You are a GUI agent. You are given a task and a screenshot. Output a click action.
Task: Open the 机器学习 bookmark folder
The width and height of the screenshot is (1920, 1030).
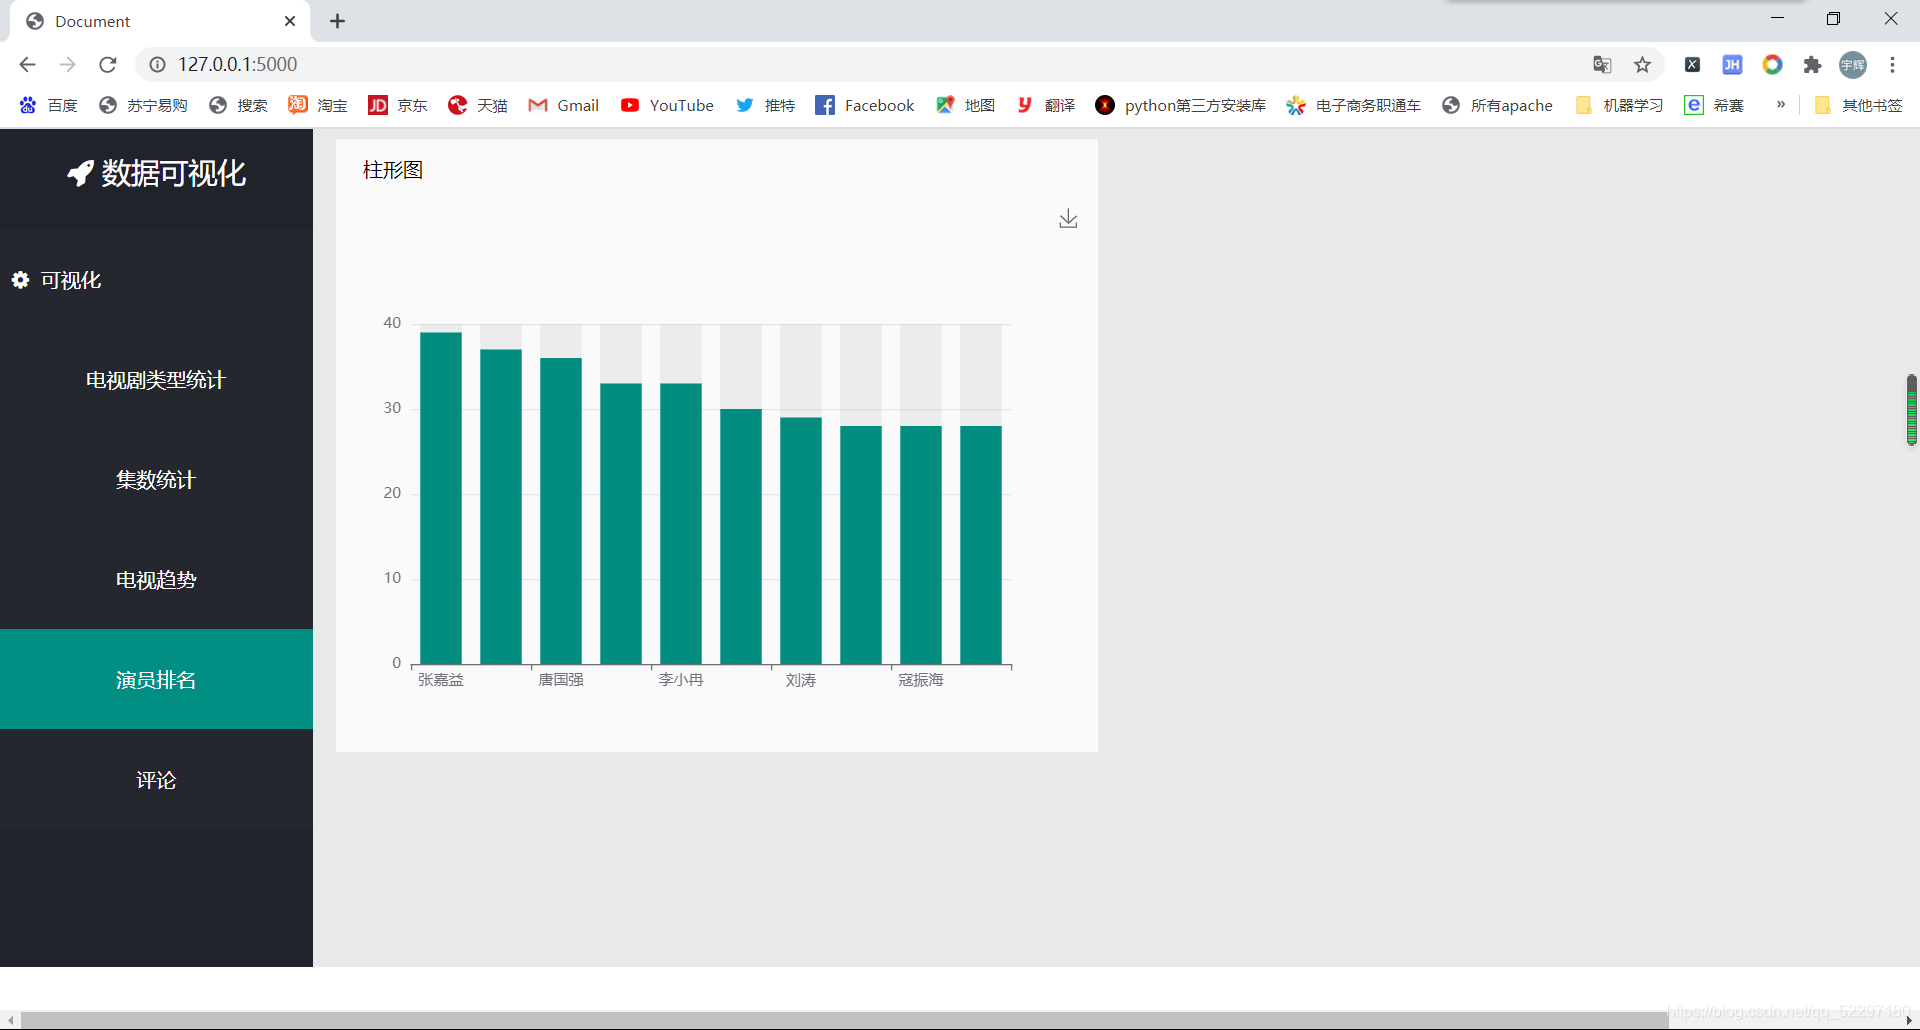pos(1619,105)
